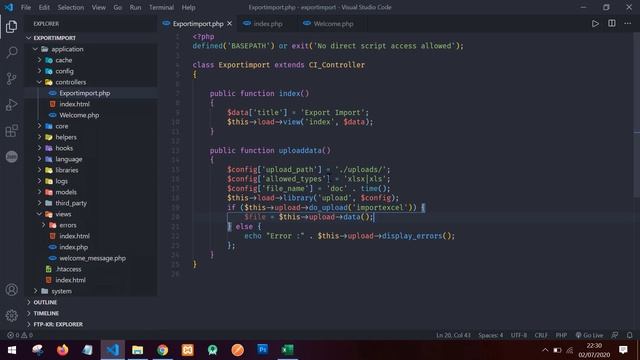This screenshot has height=360, width=640.
Task: Open the Help menu
Action: [188, 7]
